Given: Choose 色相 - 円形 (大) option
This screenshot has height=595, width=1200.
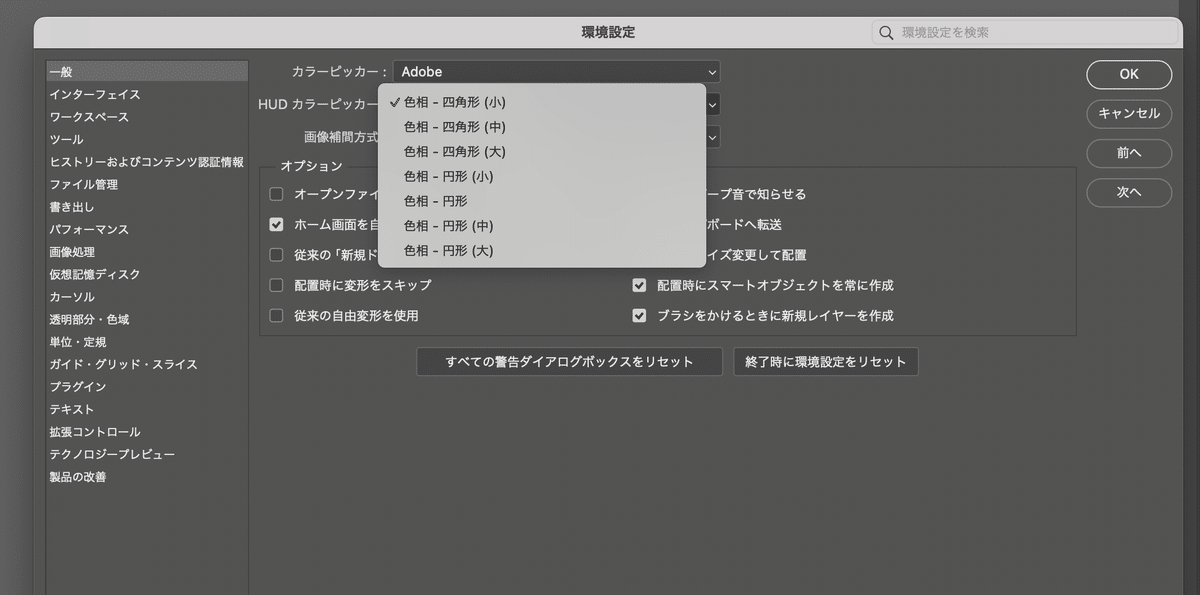Looking at the screenshot, I should coord(542,250).
